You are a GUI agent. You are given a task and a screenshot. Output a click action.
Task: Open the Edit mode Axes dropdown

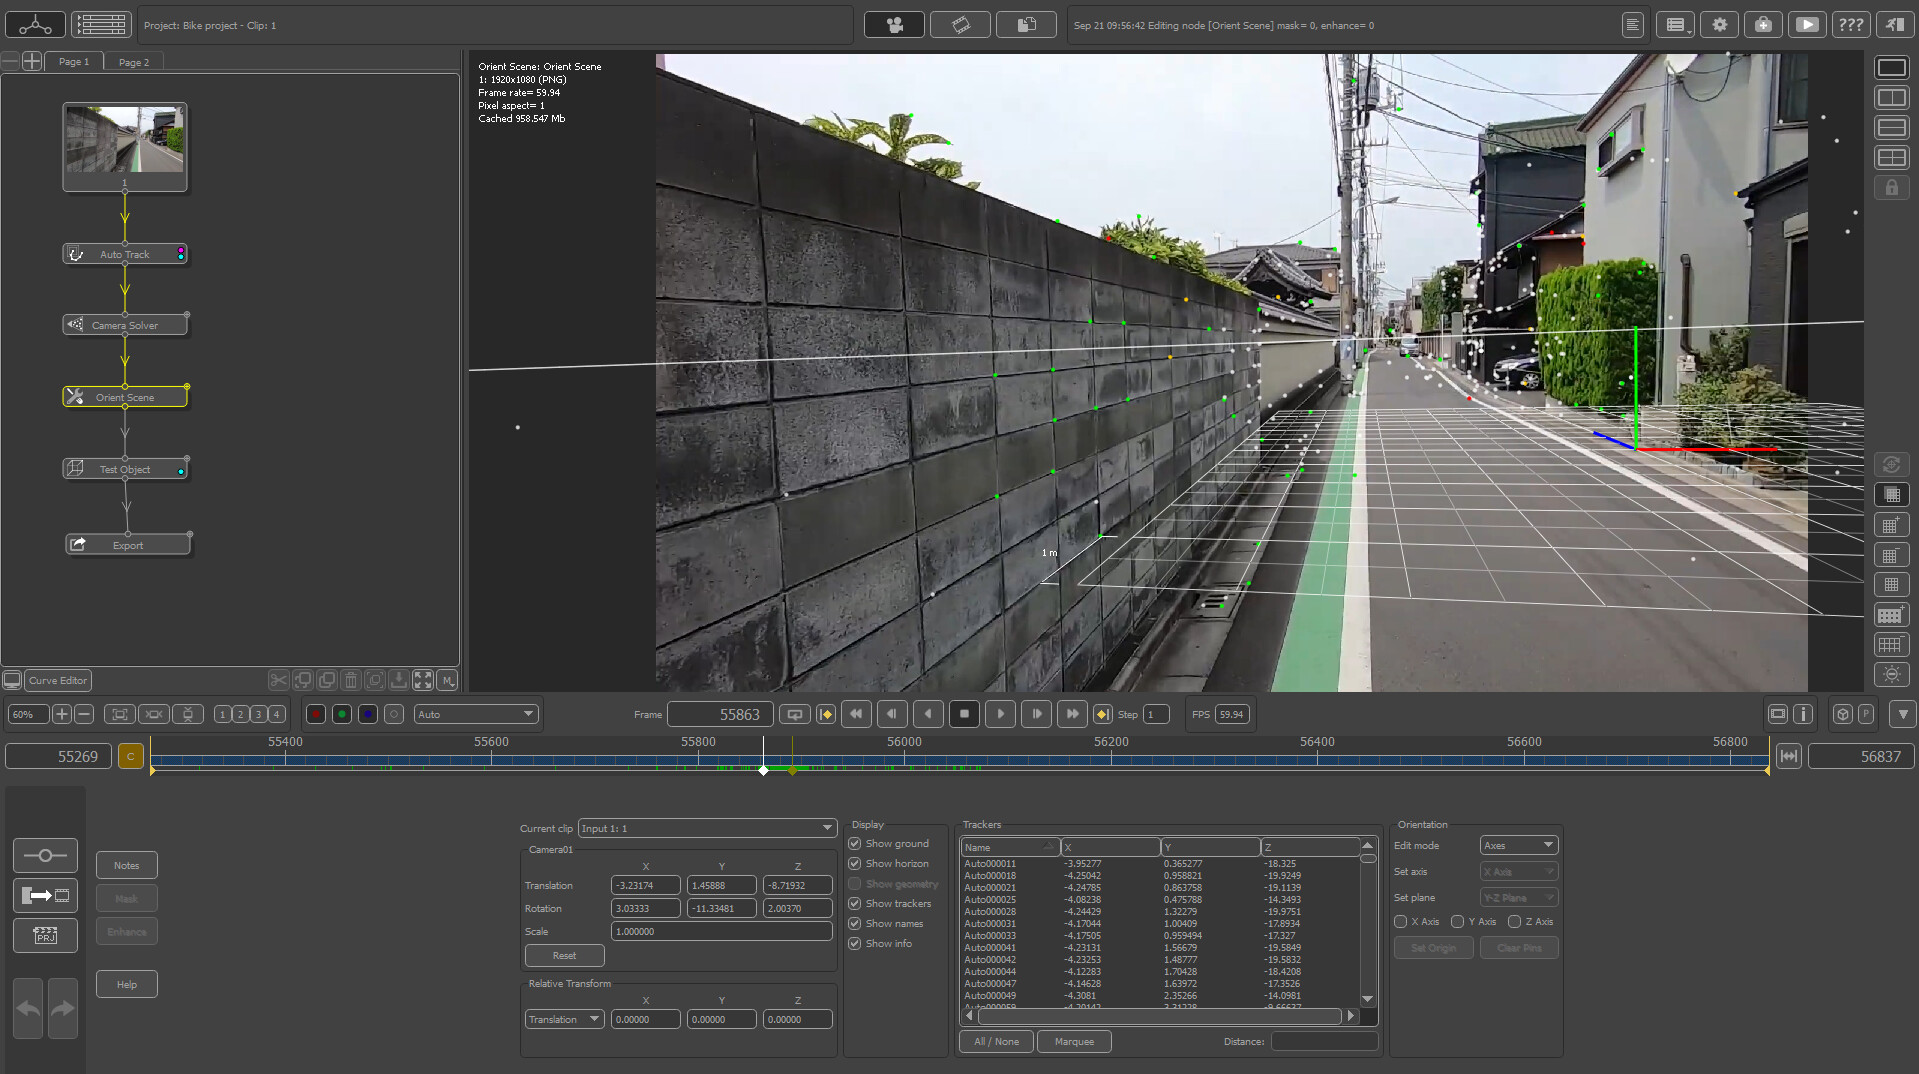coord(1518,845)
